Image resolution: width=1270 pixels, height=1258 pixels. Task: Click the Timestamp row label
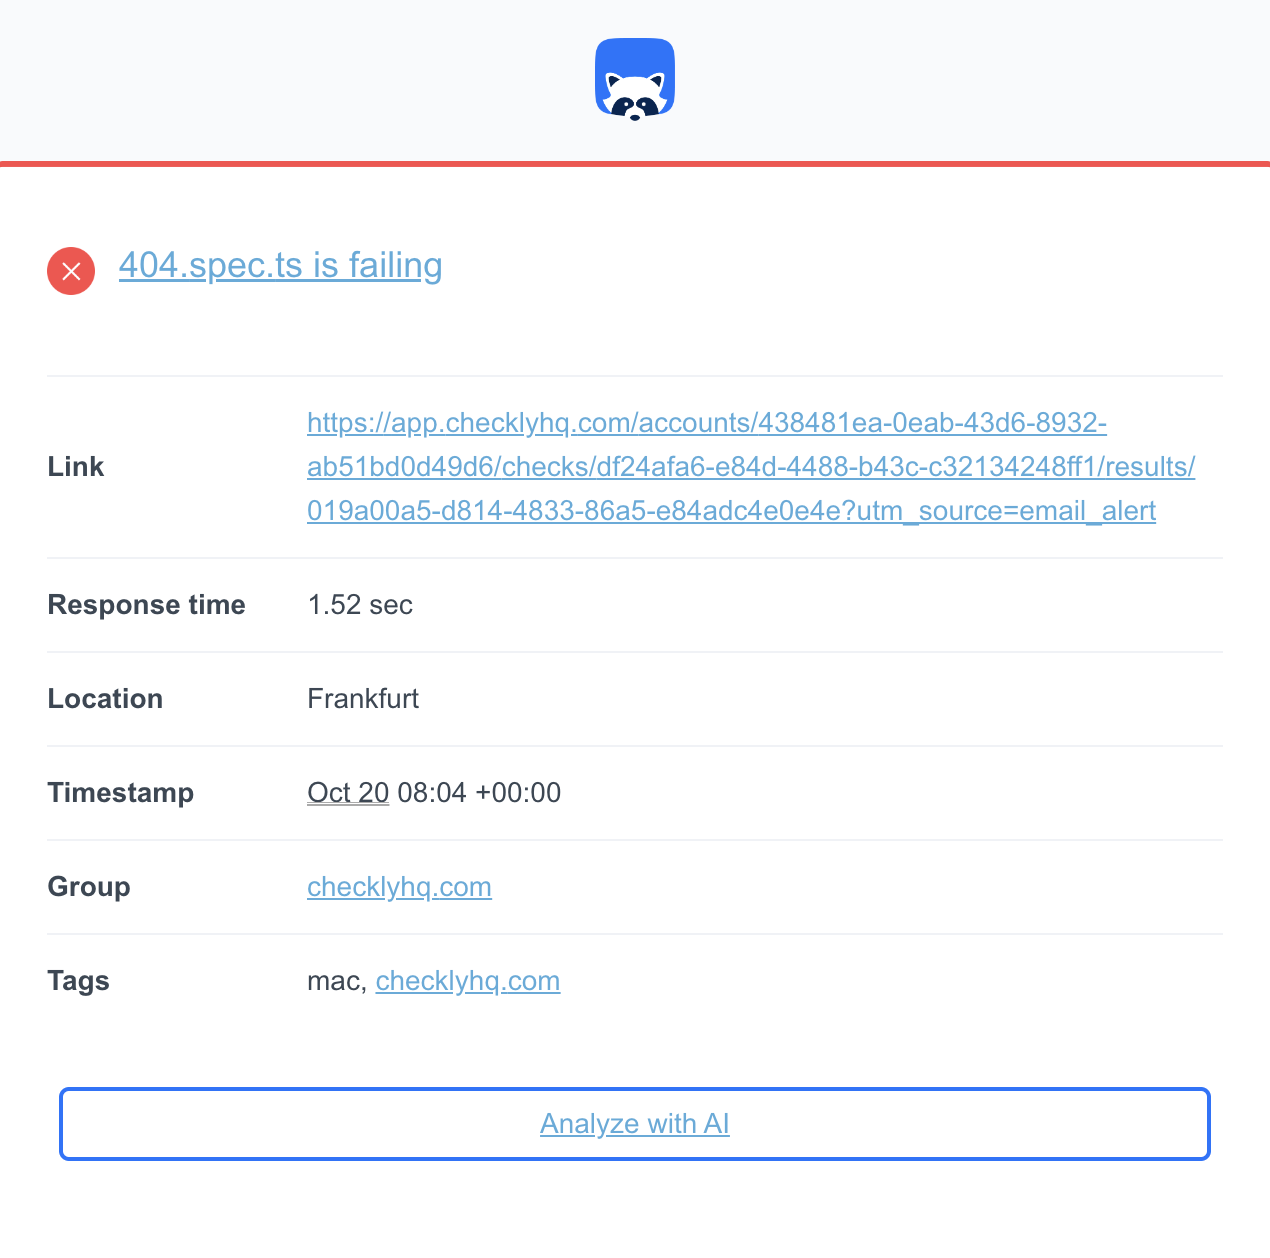120,792
